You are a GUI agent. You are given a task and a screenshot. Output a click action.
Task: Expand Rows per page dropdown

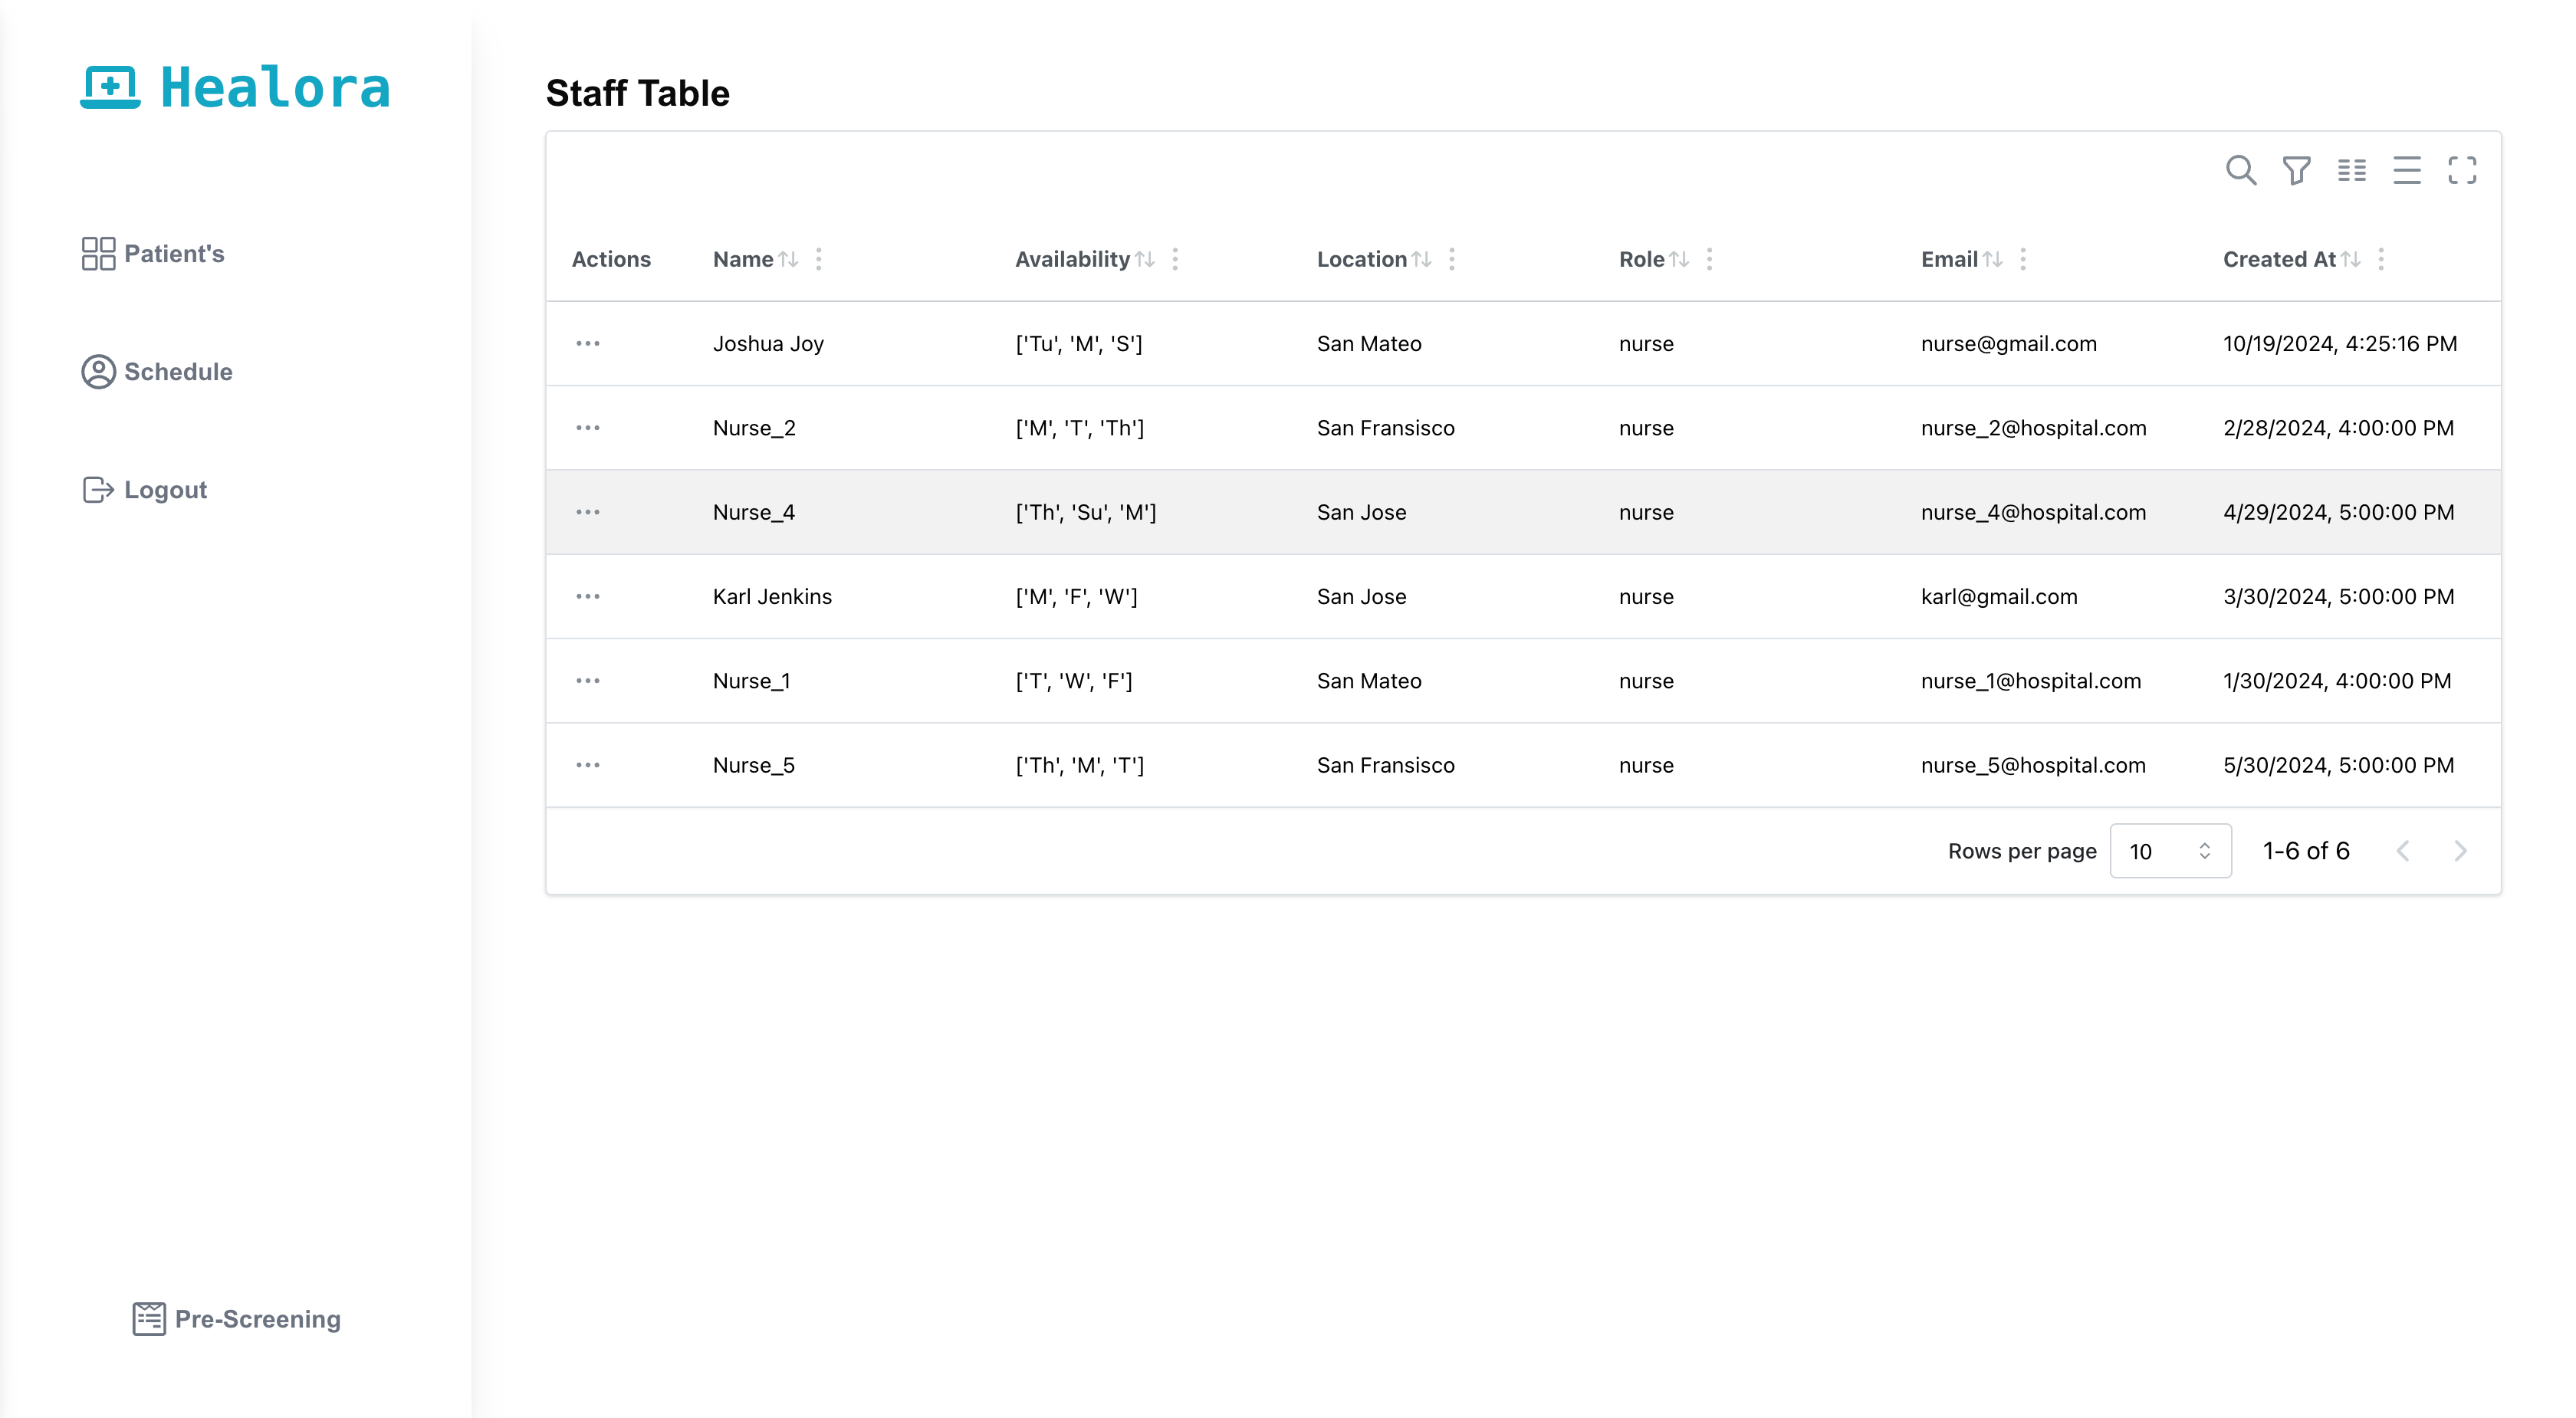tap(2170, 851)
